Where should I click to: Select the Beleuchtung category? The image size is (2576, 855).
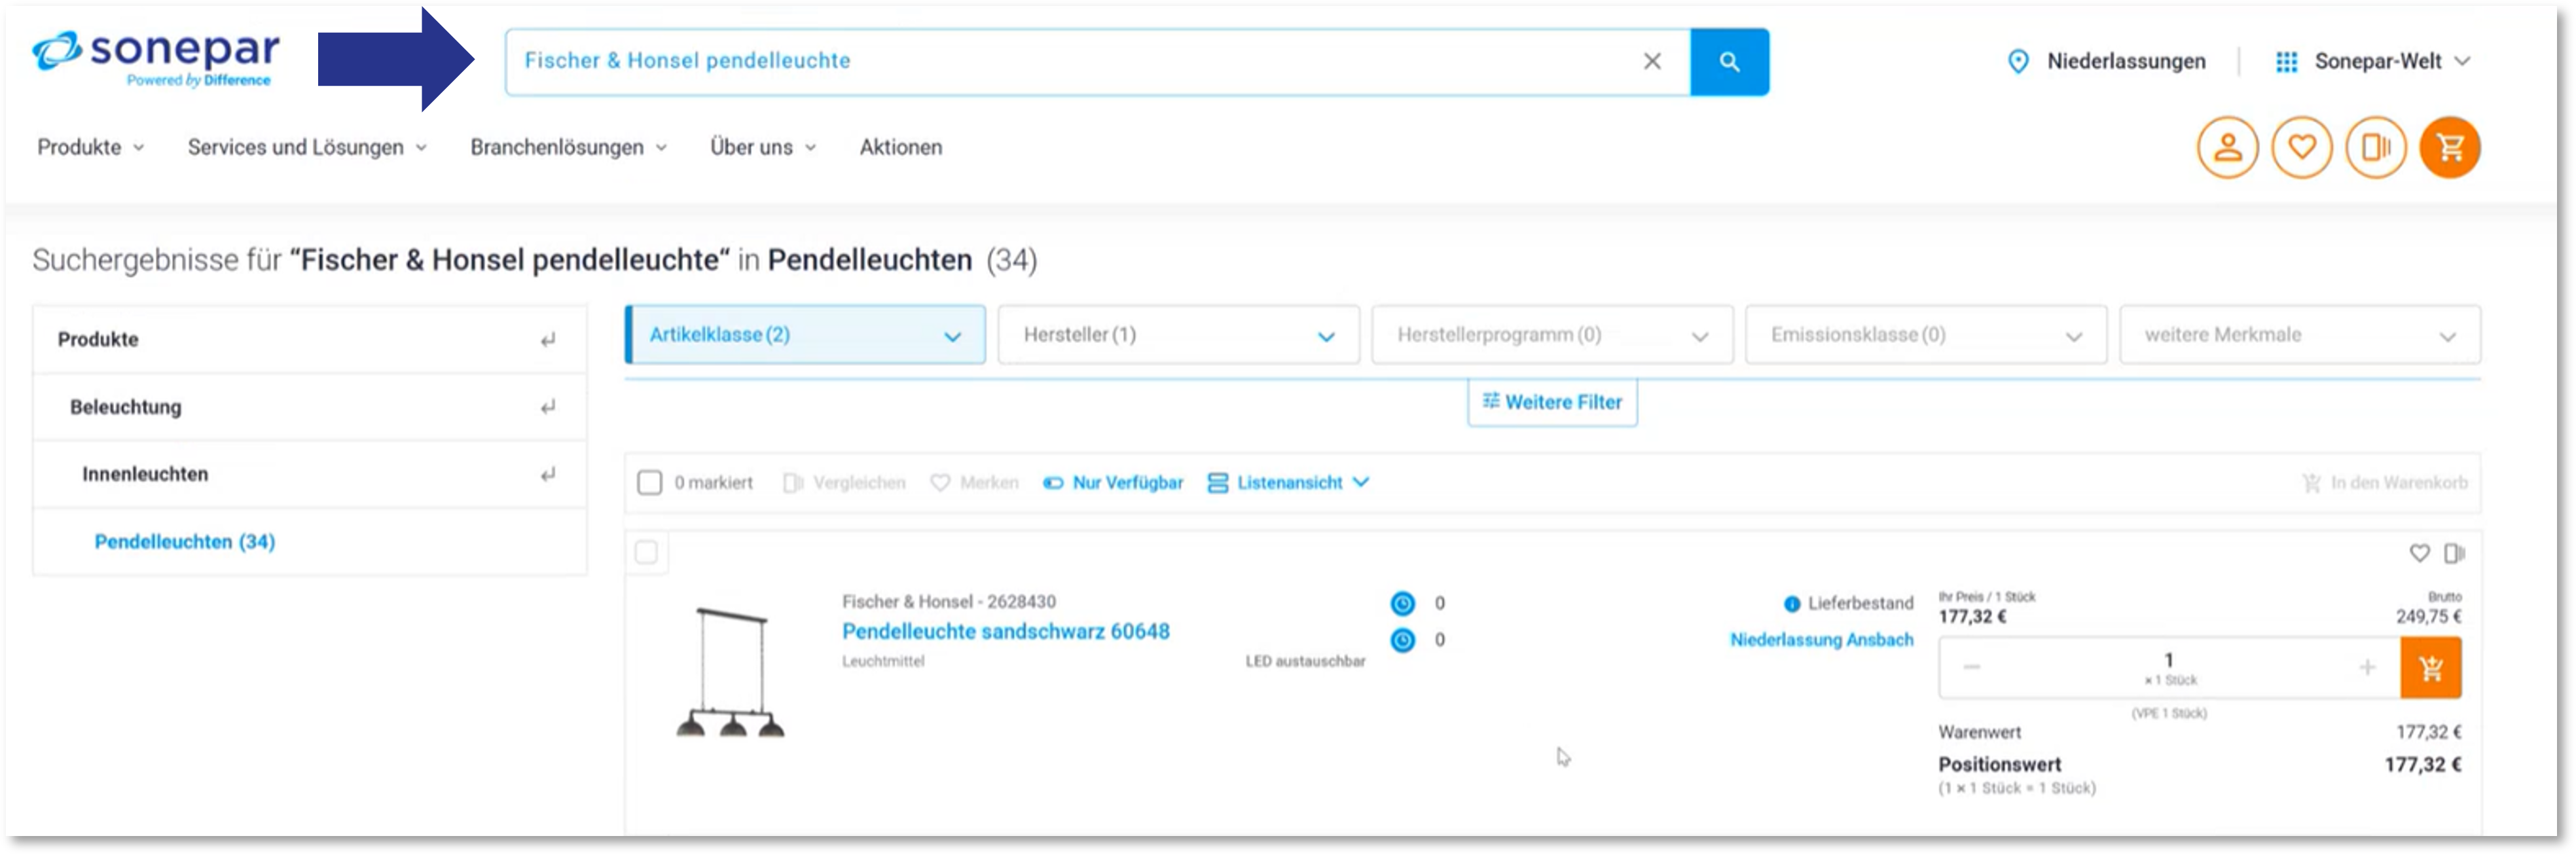tap(126, 407)
